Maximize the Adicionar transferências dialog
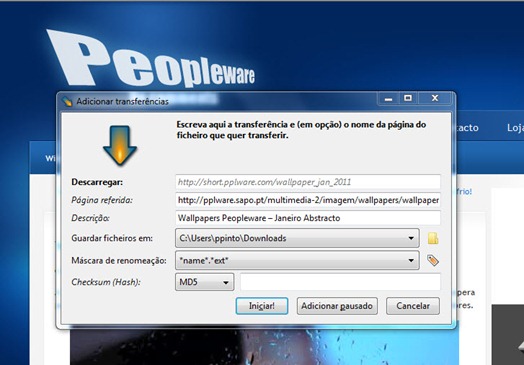The image size is (524, 365). coord(408,98)
